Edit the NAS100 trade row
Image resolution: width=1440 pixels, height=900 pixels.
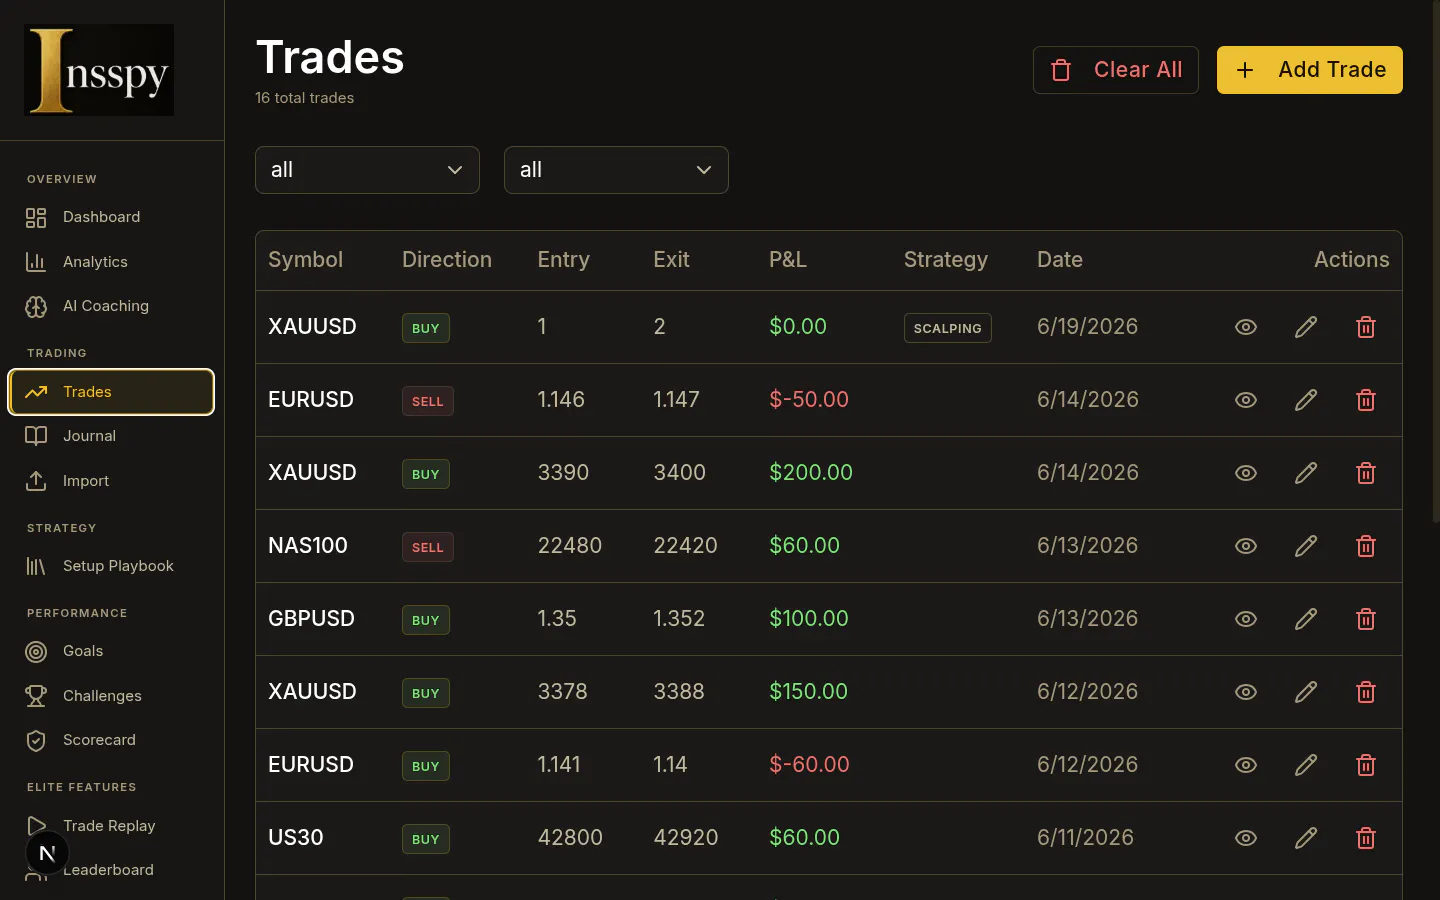(1306, 546)
